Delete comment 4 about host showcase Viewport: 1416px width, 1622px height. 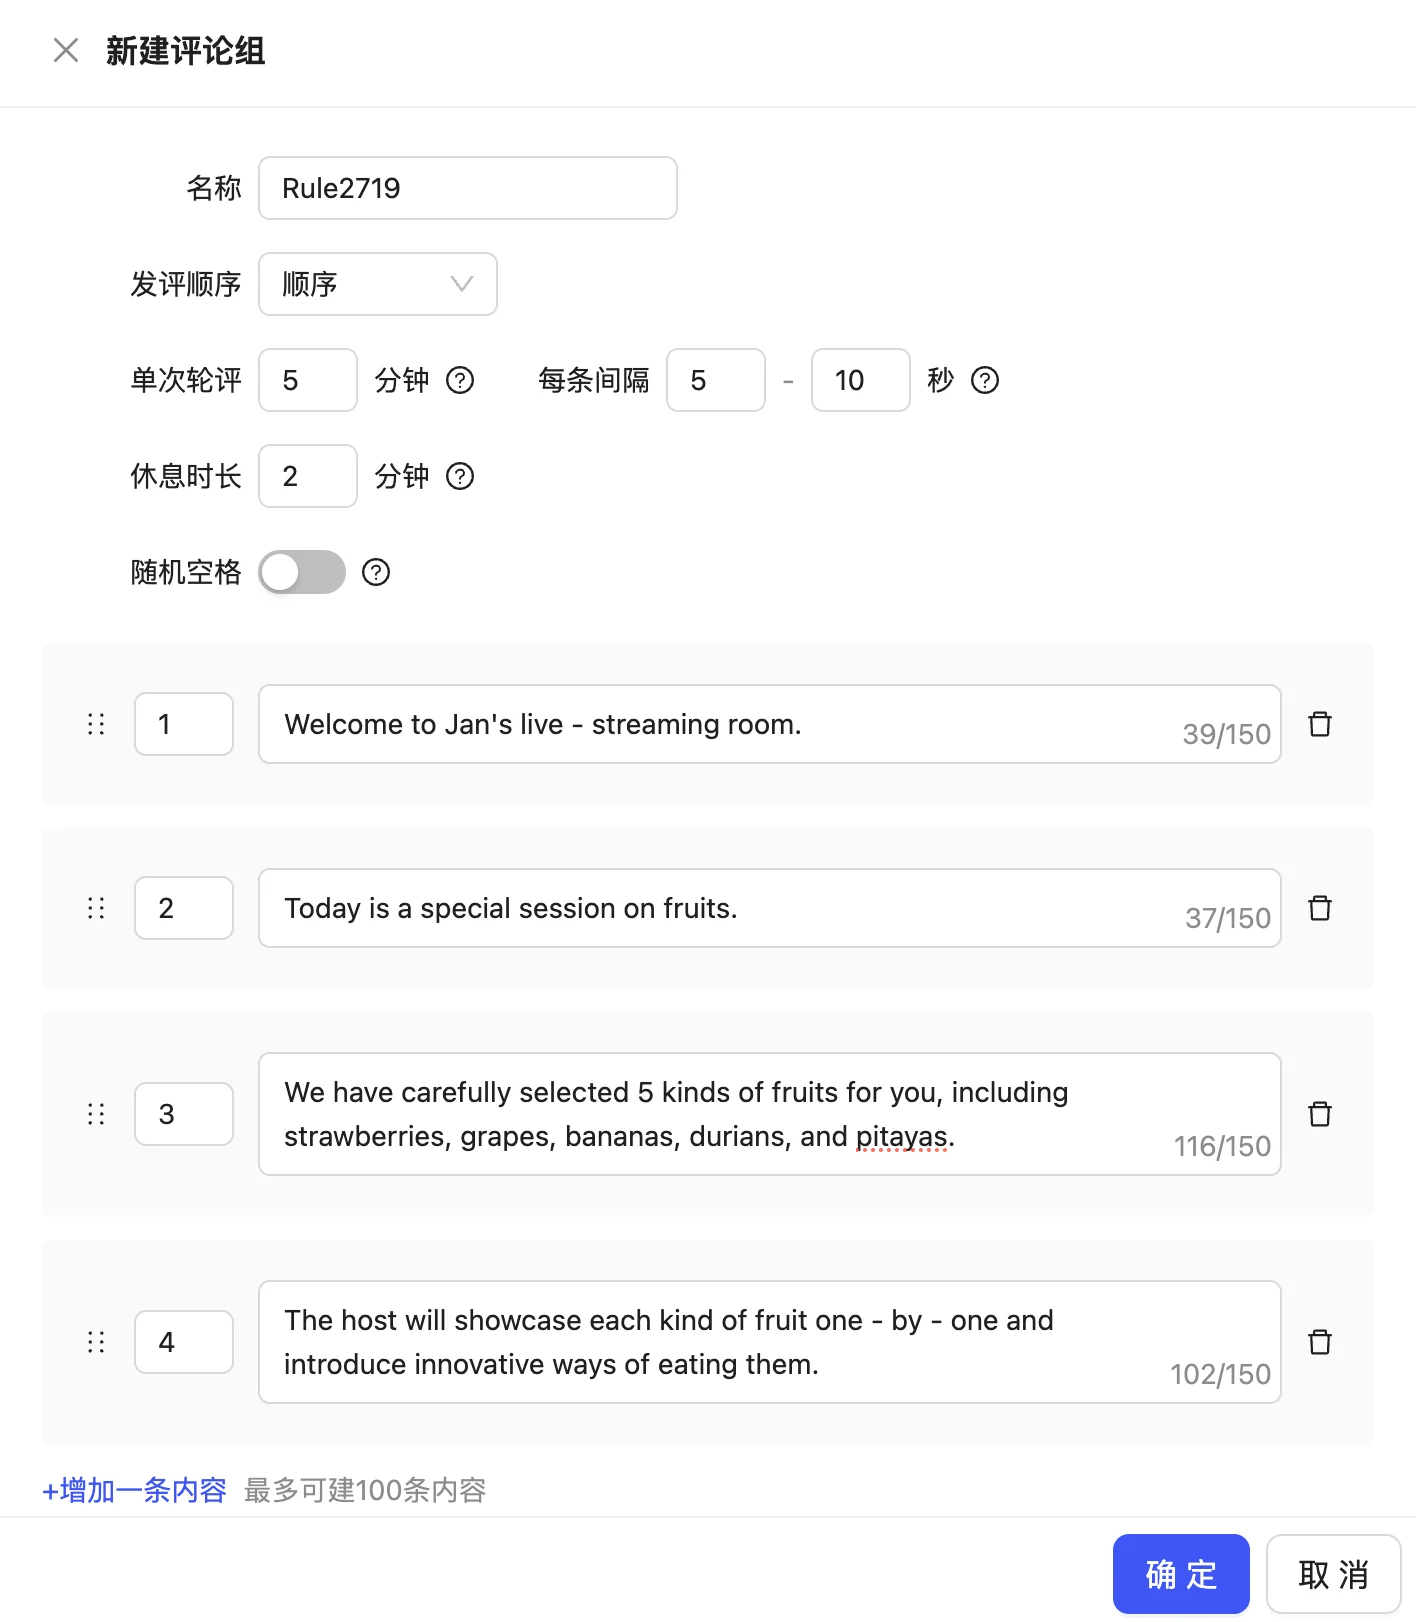point(1320,1342)
